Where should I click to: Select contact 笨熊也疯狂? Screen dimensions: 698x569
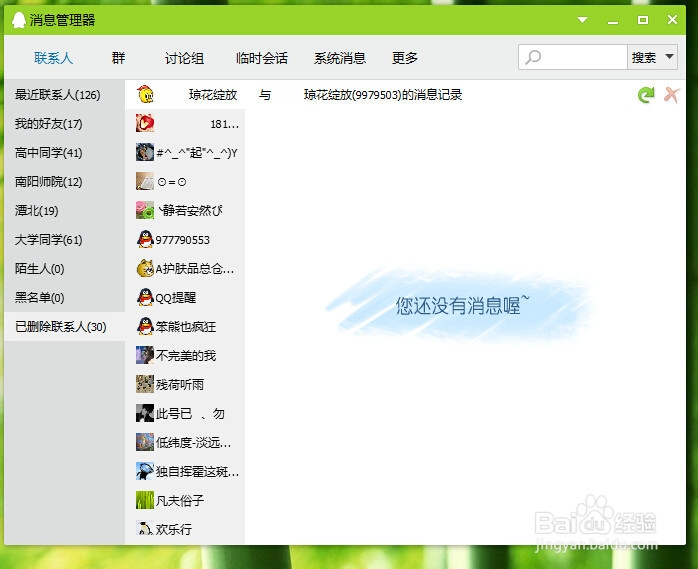tap(185, 326)
